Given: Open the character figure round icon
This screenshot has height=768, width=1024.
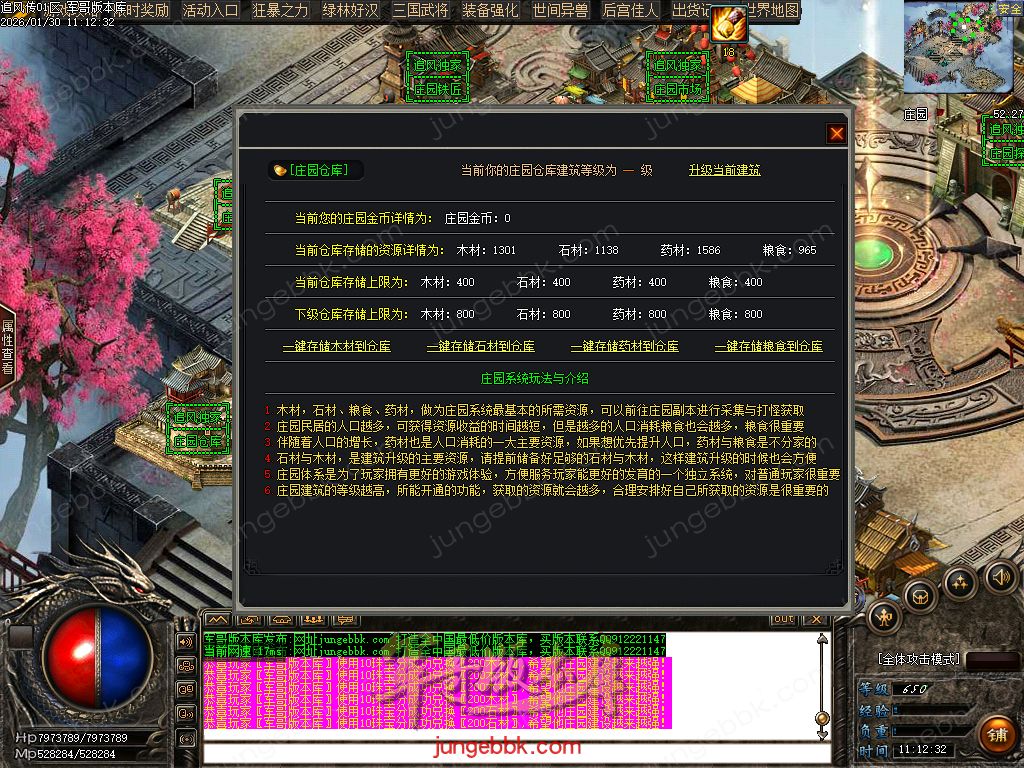Looking at the screenshot, I should click(884, 619).
